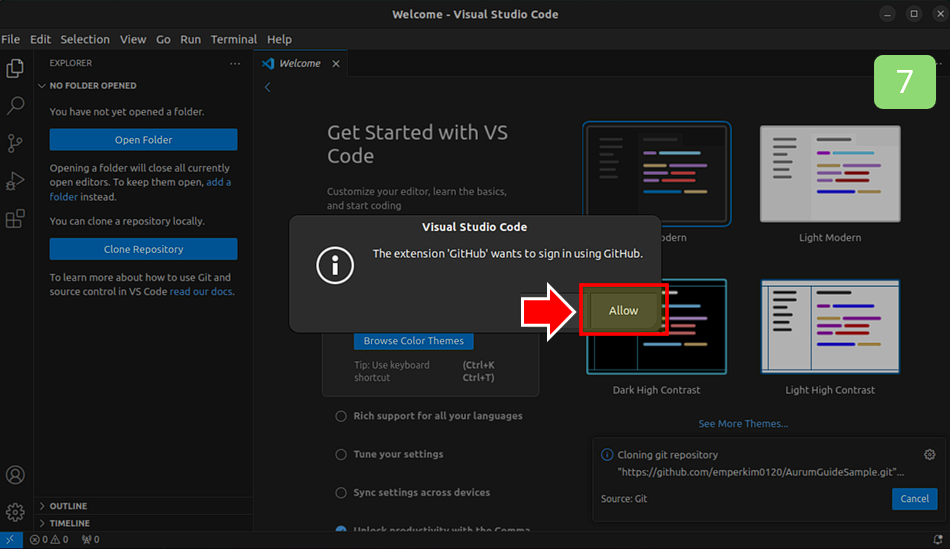Select 'Rich support for all your languages' step
This screenshot has height=549, width=950.
pyautogui.click(x=429, y=416)
